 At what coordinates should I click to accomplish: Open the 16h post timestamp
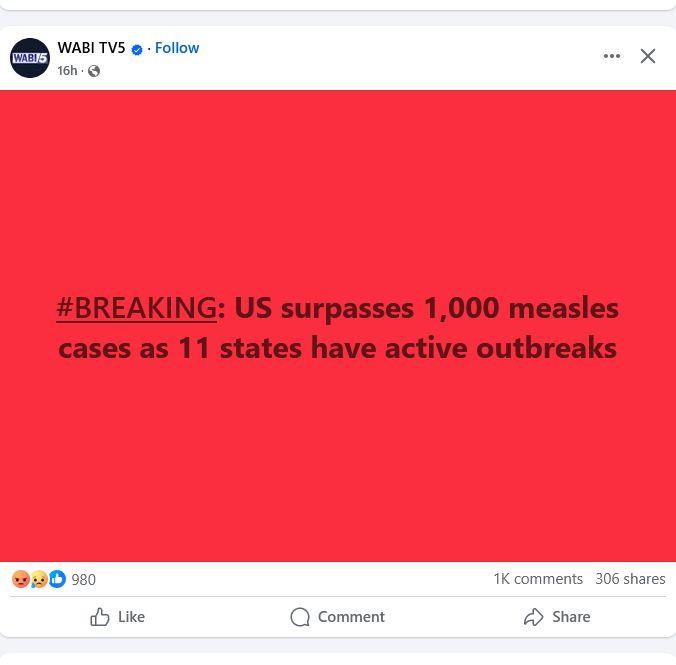tap(67, 71)
